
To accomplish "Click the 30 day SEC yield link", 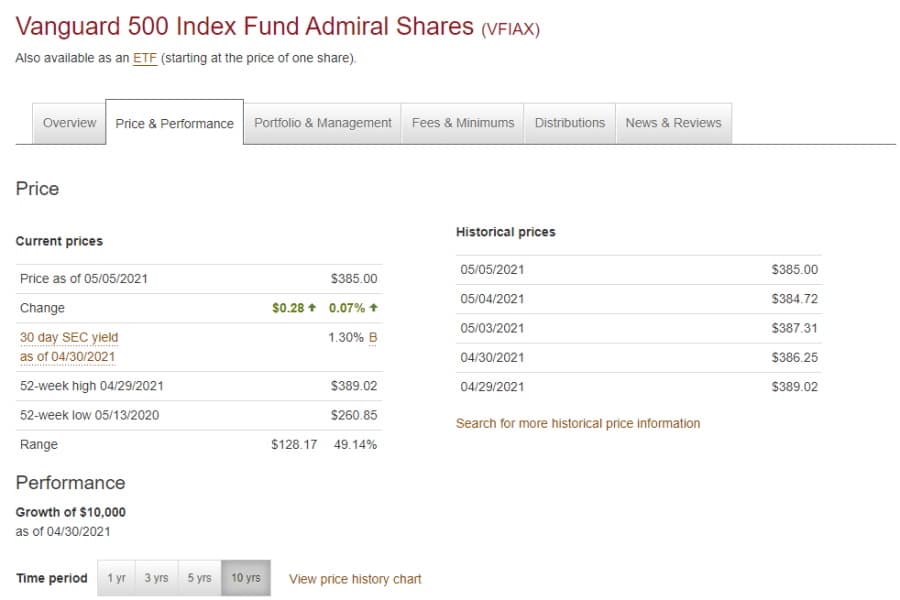I will [x=68, y=337].
